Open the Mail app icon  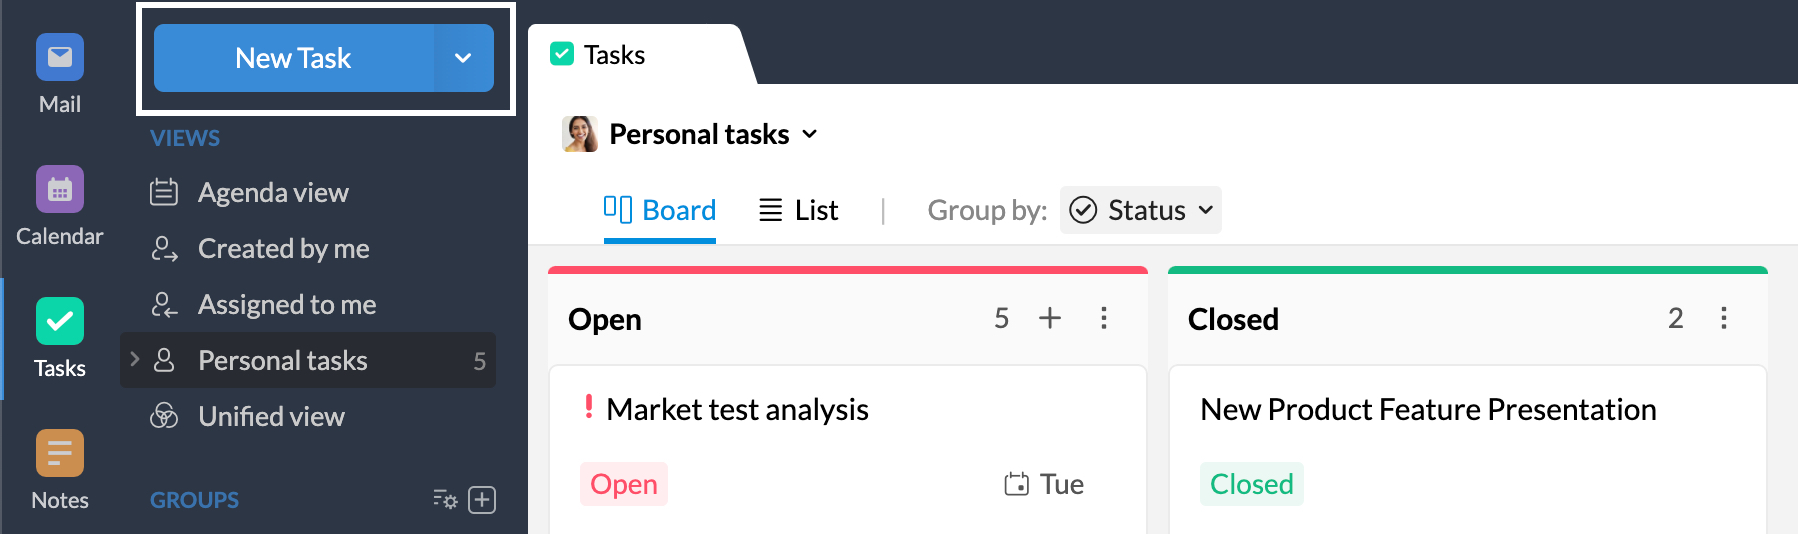click(x=60, y=58)
